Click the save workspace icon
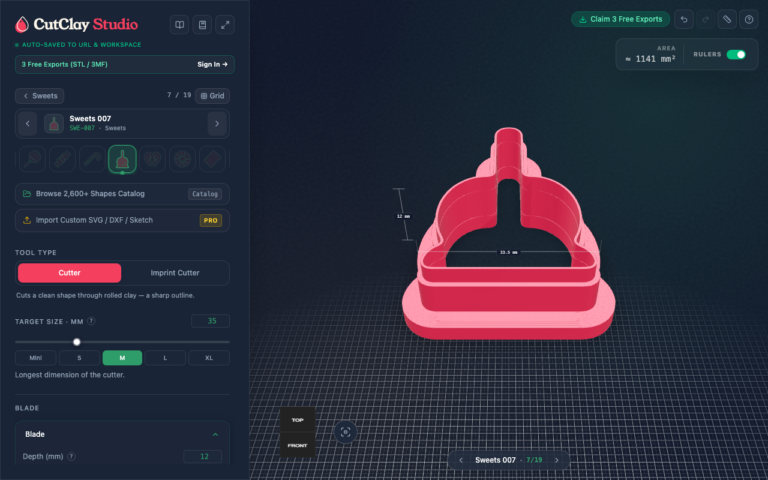The image size is (768, 480). click(x=202, y=25)
